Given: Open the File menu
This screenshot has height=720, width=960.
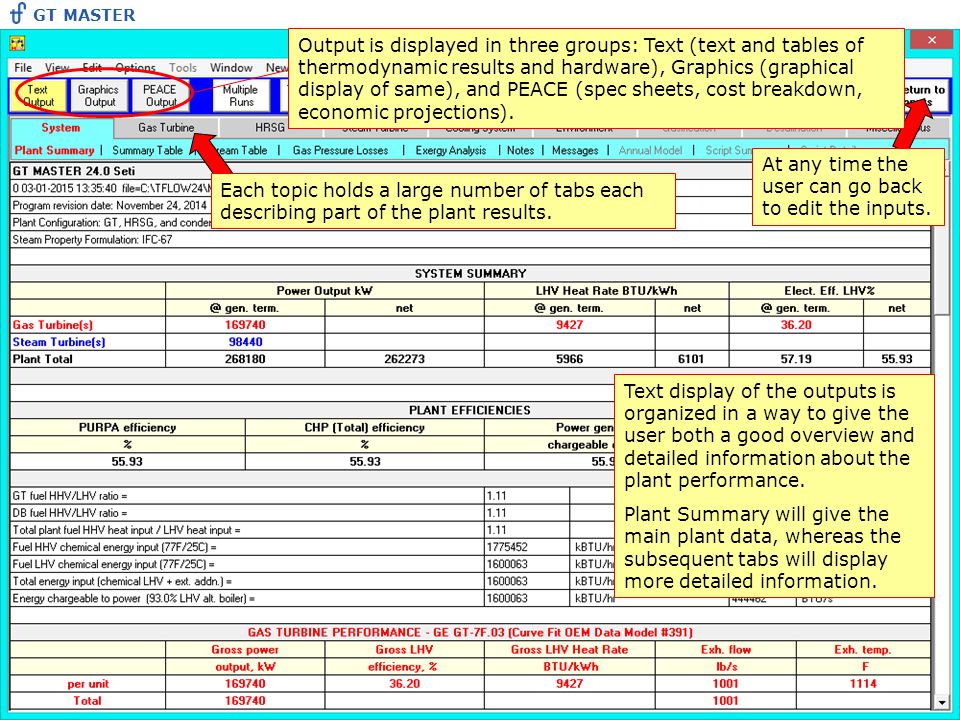Looking at the screenshot, I should tap(23, 67).
